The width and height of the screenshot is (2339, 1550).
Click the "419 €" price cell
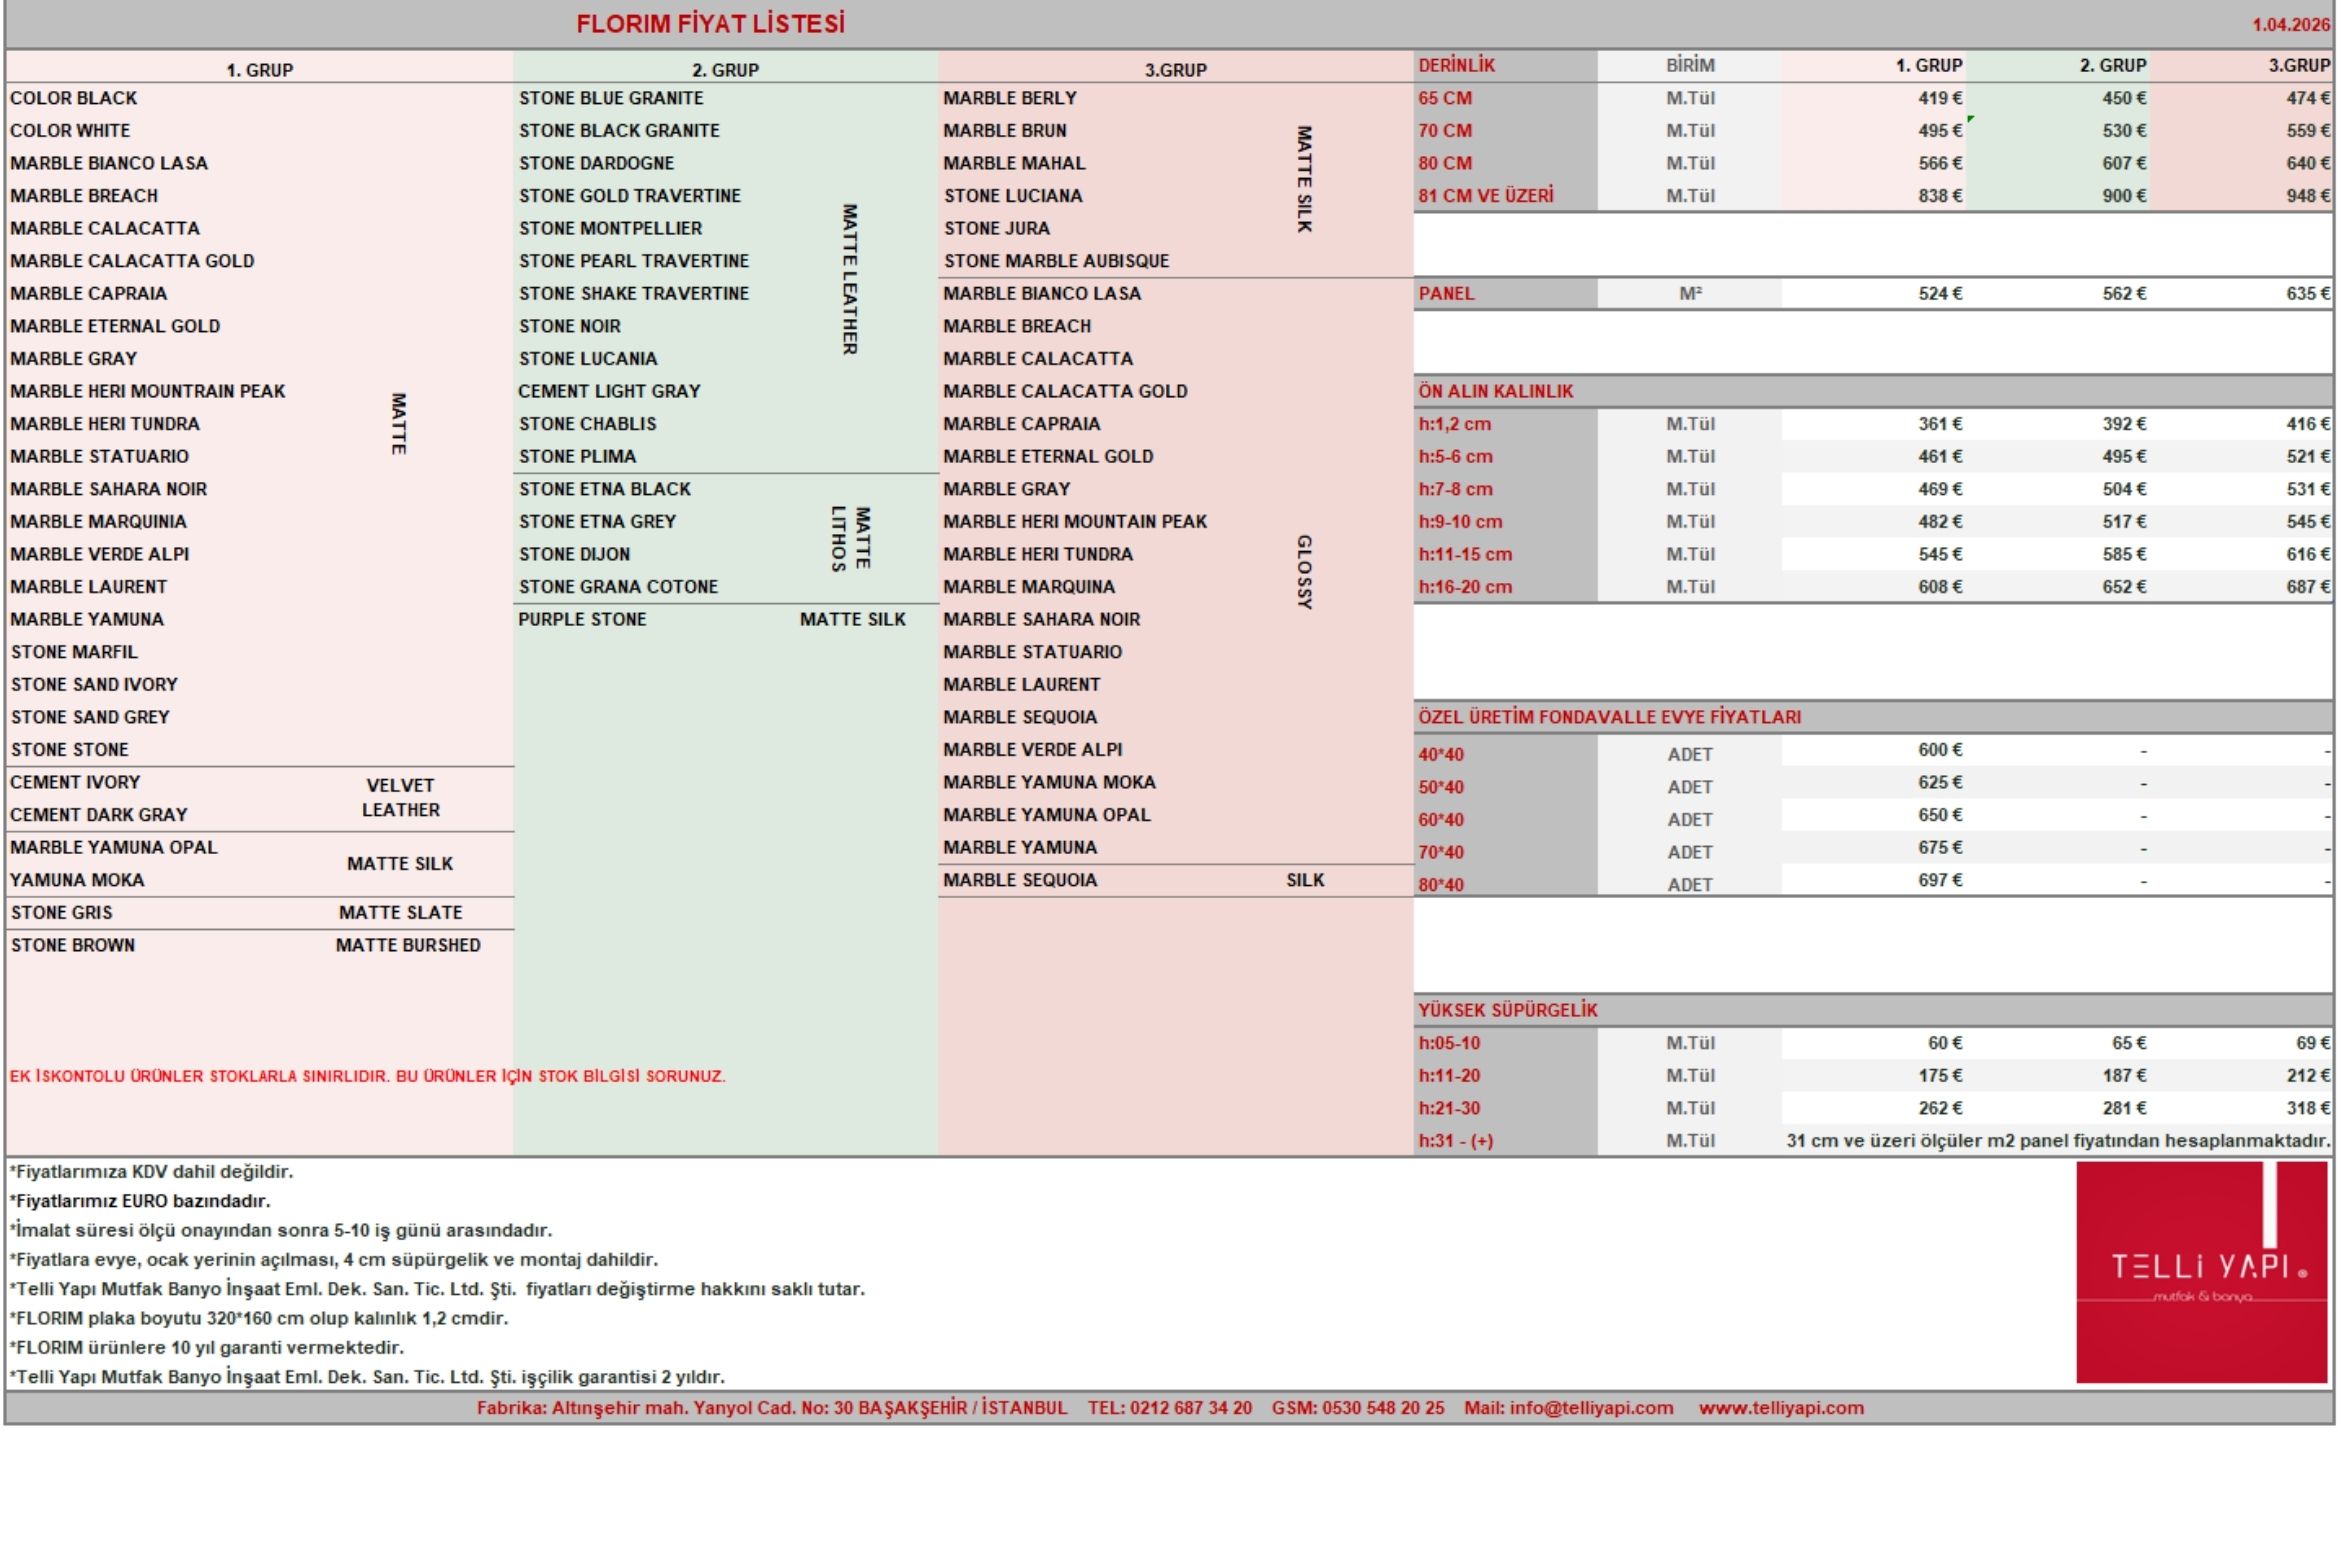pyautogui.click(x=1940, y=98)
